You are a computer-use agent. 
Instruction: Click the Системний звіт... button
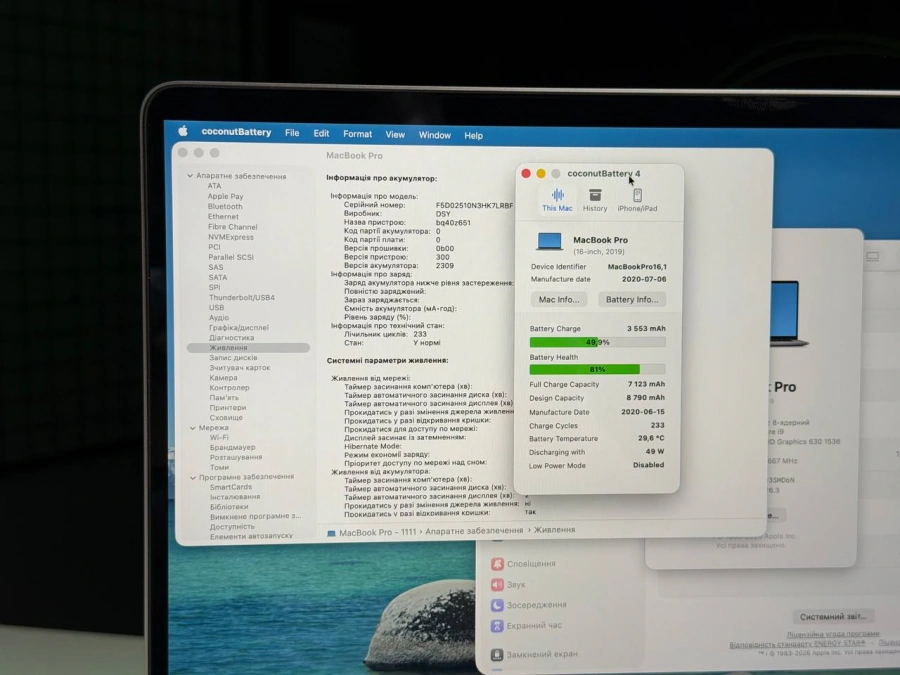pyautogui.click(x=833, y=617)
